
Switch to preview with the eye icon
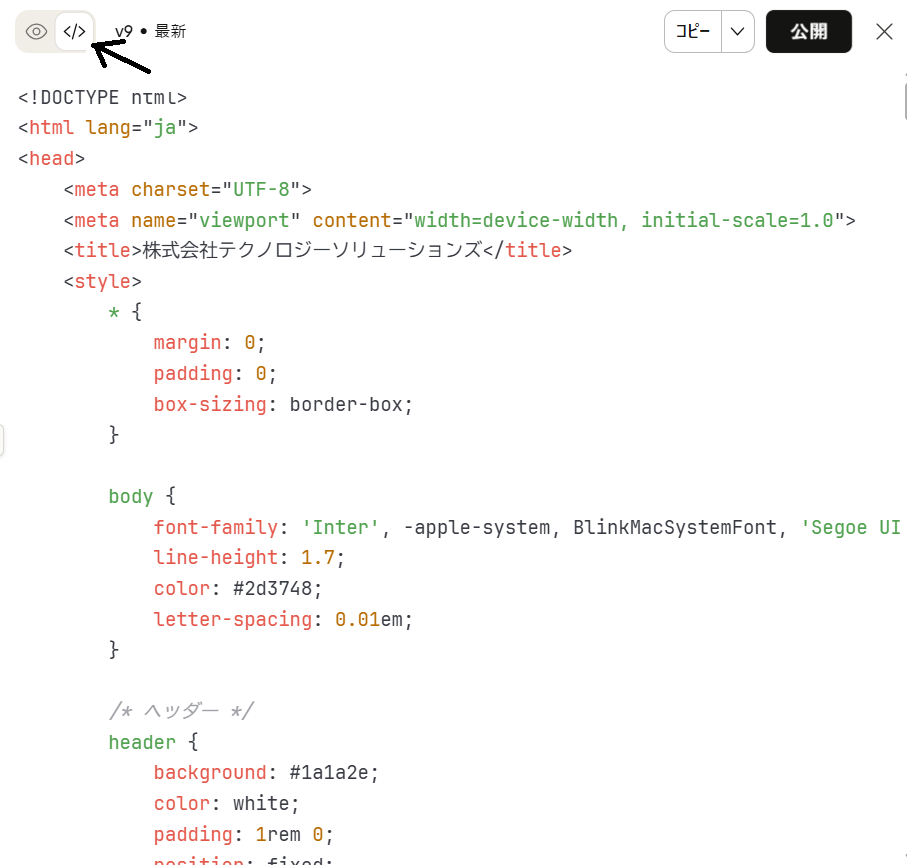coord(36,32)
